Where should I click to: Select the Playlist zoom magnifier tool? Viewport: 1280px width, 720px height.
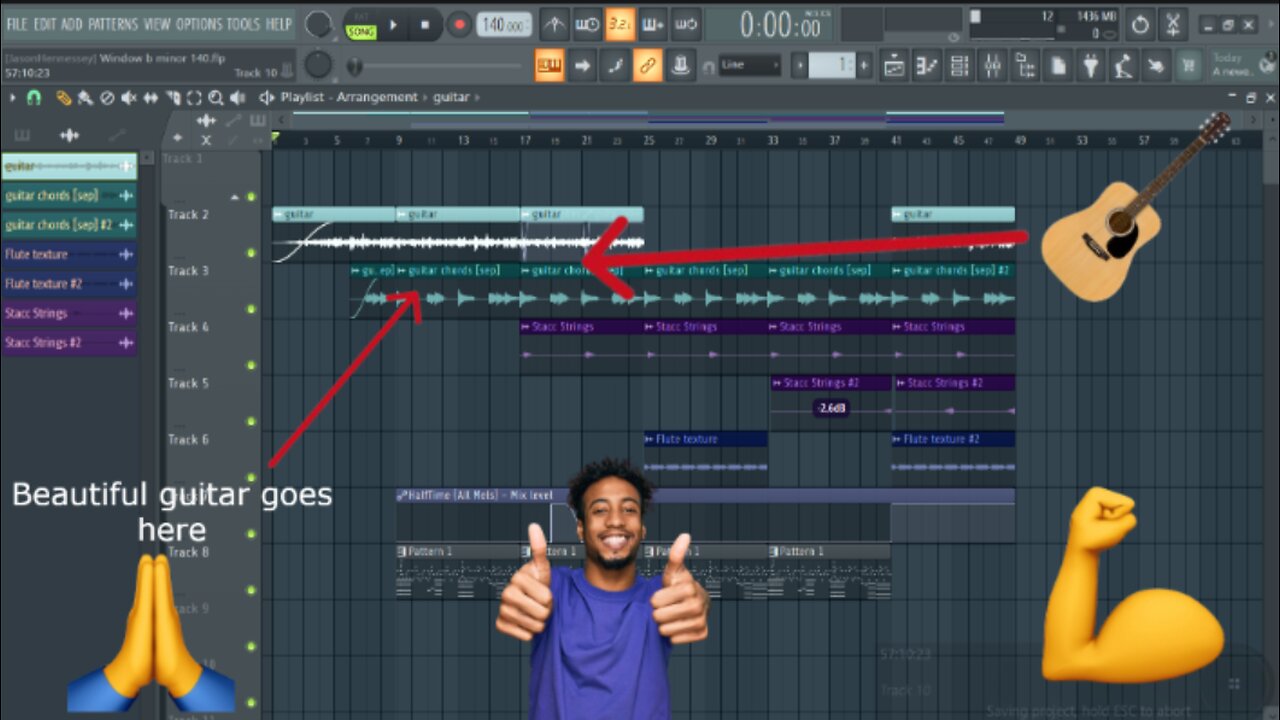click(x=216, y=98)
